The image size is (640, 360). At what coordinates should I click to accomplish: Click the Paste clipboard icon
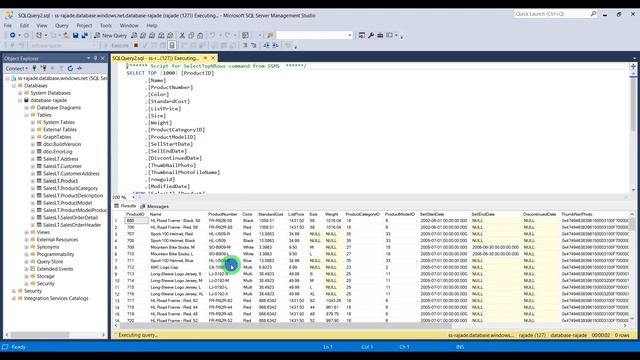200,36
